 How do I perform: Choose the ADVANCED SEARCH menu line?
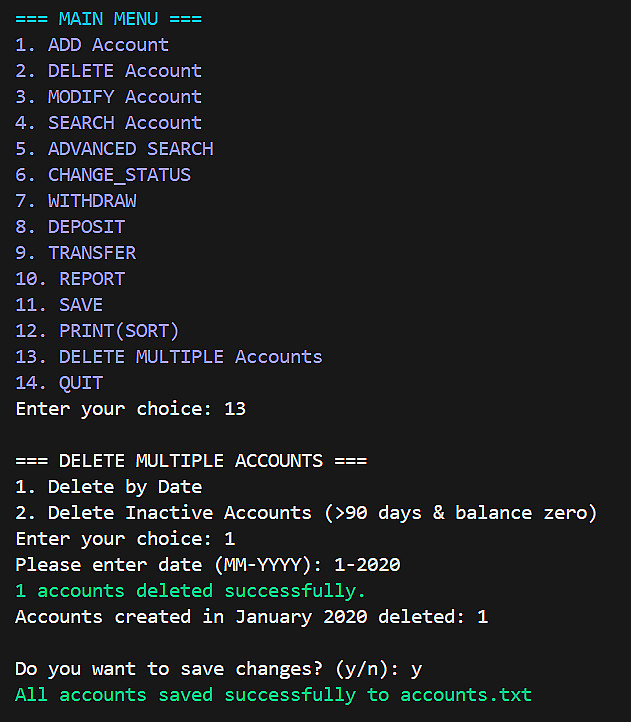coord(114,149)
